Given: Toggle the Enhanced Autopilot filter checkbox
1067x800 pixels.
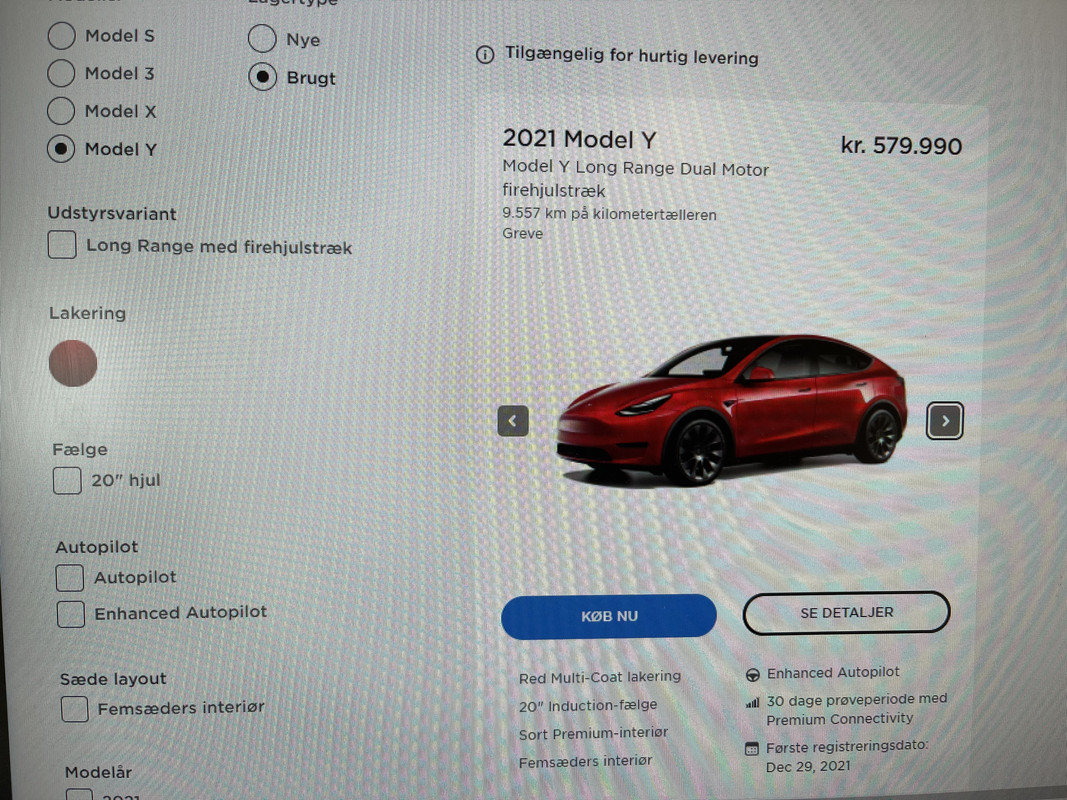Looking at the screenshot, I should (x=71, y=614).
